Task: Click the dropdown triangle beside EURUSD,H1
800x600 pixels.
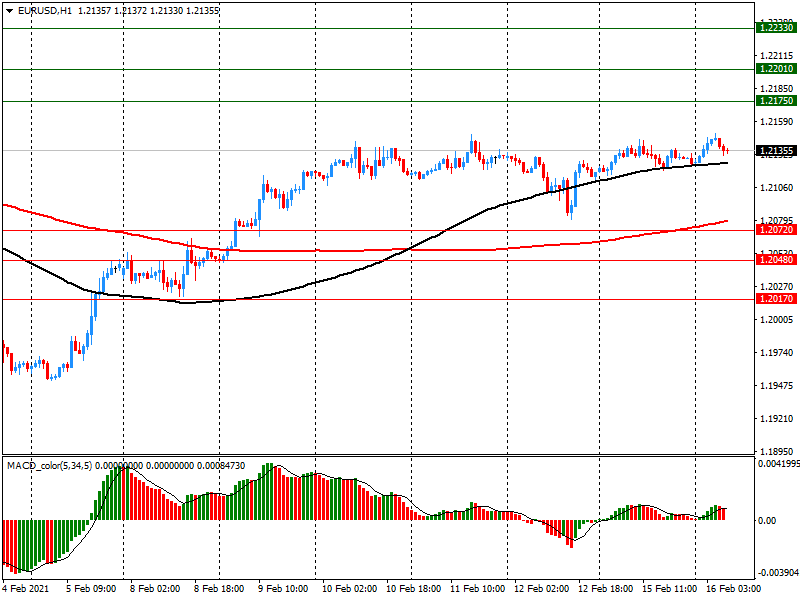Action: 9,11
